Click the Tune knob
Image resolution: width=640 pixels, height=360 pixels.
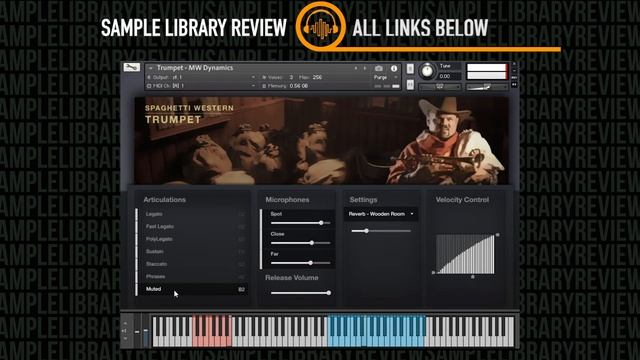(427, 71)
